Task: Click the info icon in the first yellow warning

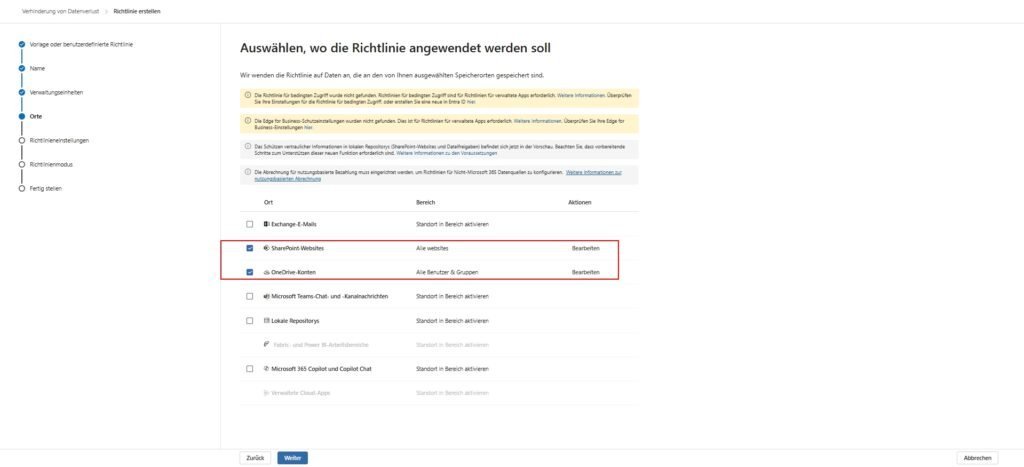Action: click(247, 95)
